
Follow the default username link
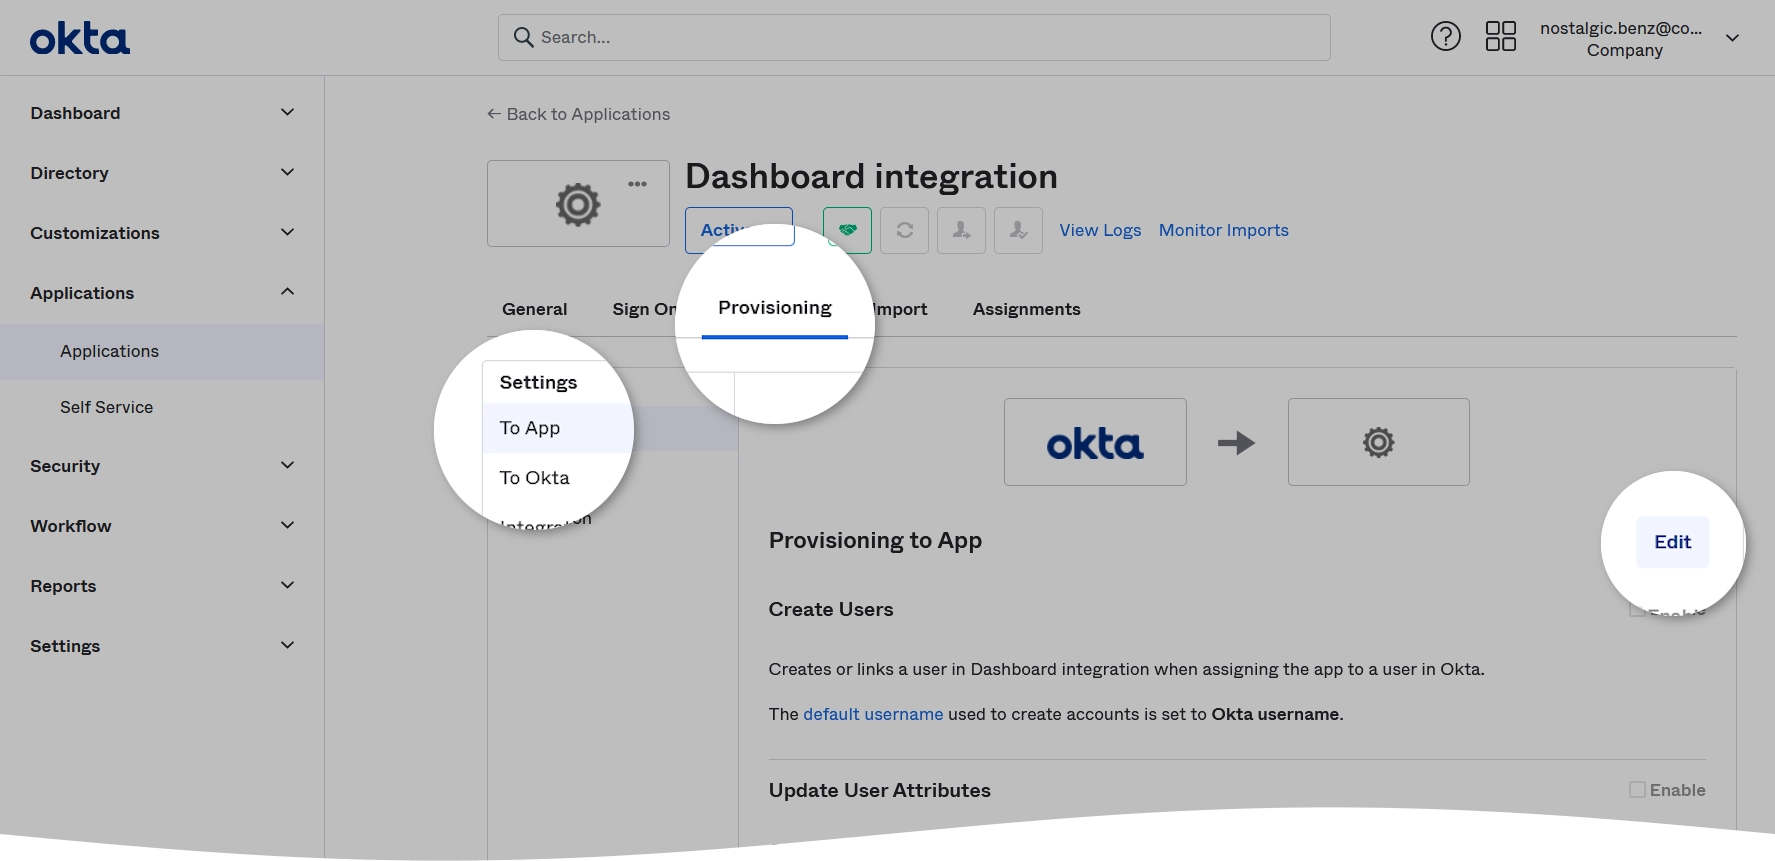point(873,714)
